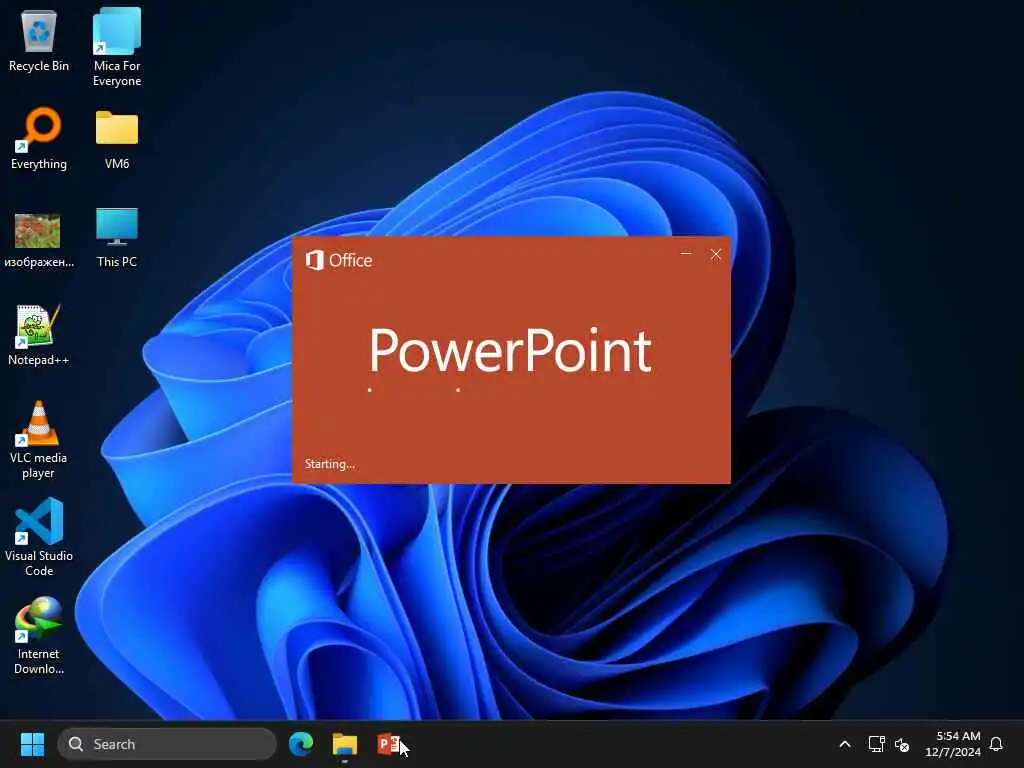
Task: Open the Recycle Bin desktop icon
Action: coord(39,41)
